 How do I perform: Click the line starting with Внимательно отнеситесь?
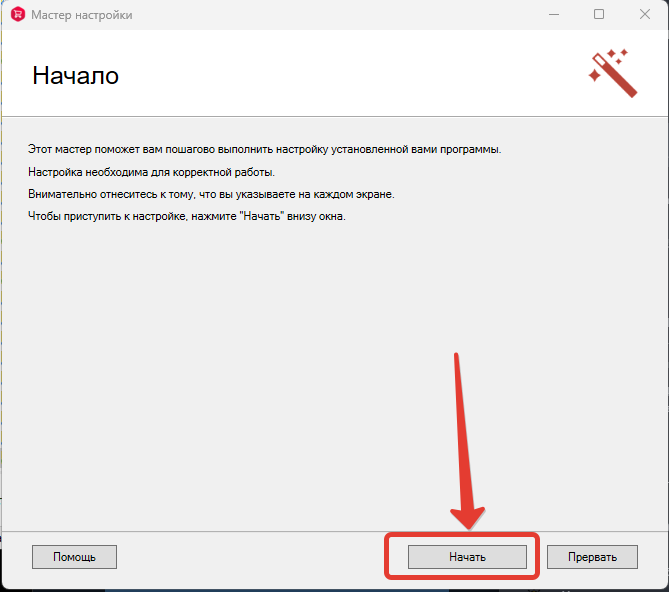pyautogui.click(x=210, y=194)
